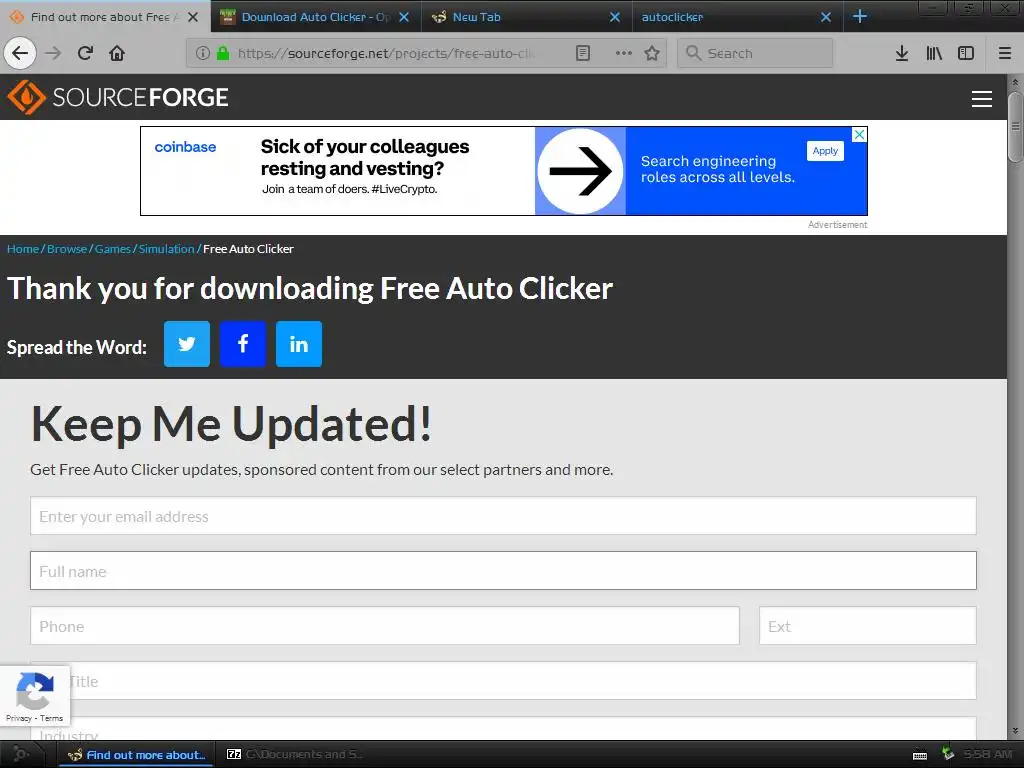Click the keyboard tray icon

pos(920,755)
